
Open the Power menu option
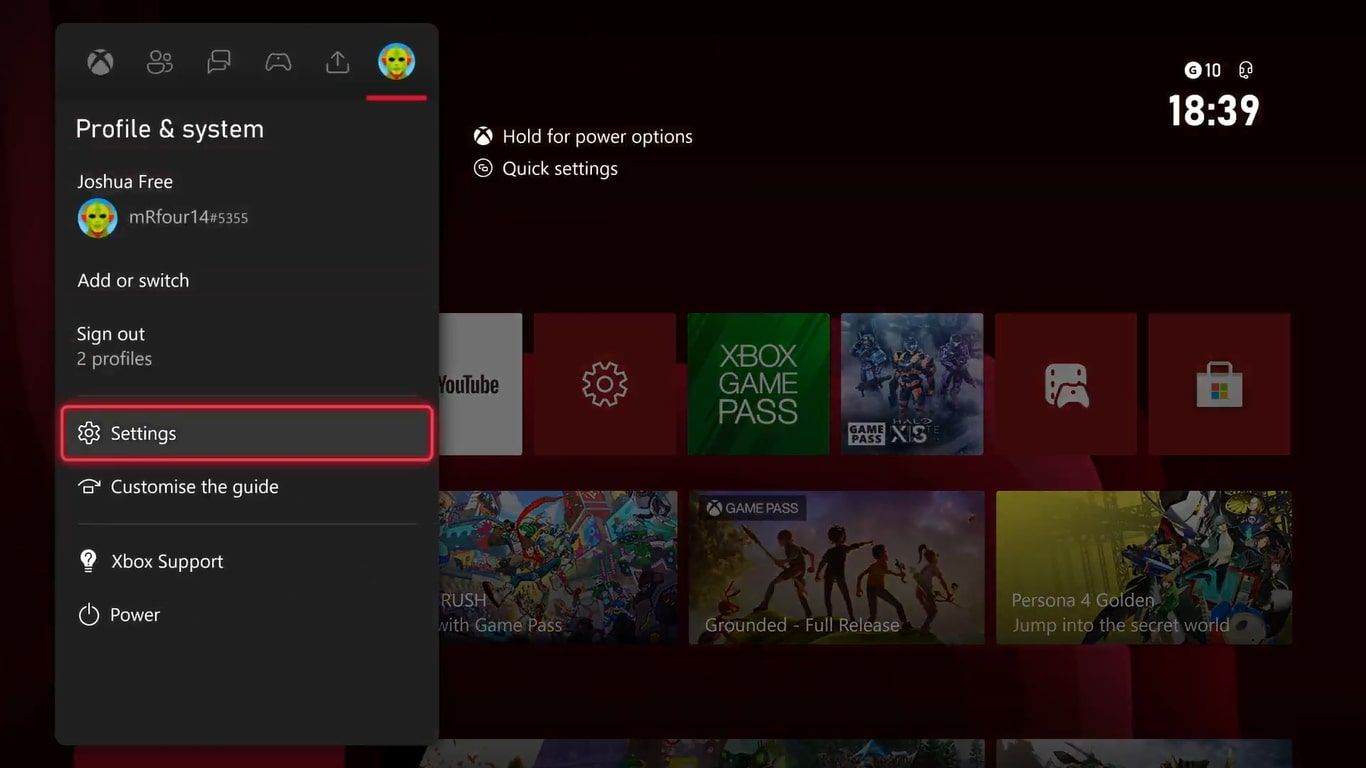tap(135, 614)
